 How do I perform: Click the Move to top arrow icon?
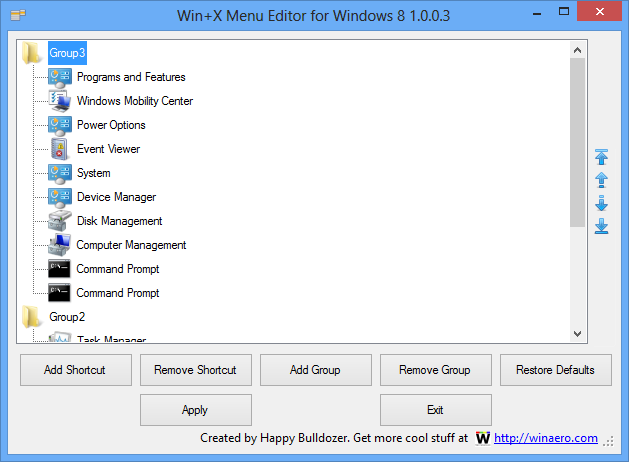[601, 157]
